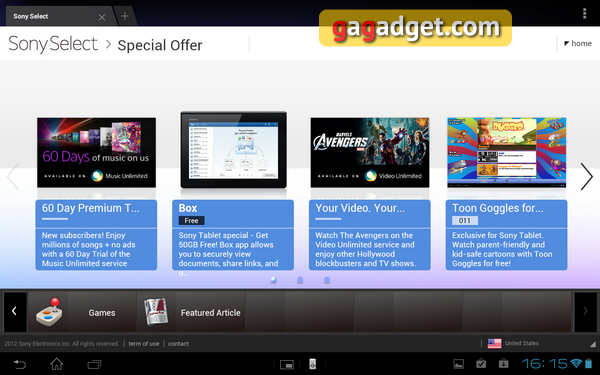Open the Box tablet thumbnail

tap(233, 150)
